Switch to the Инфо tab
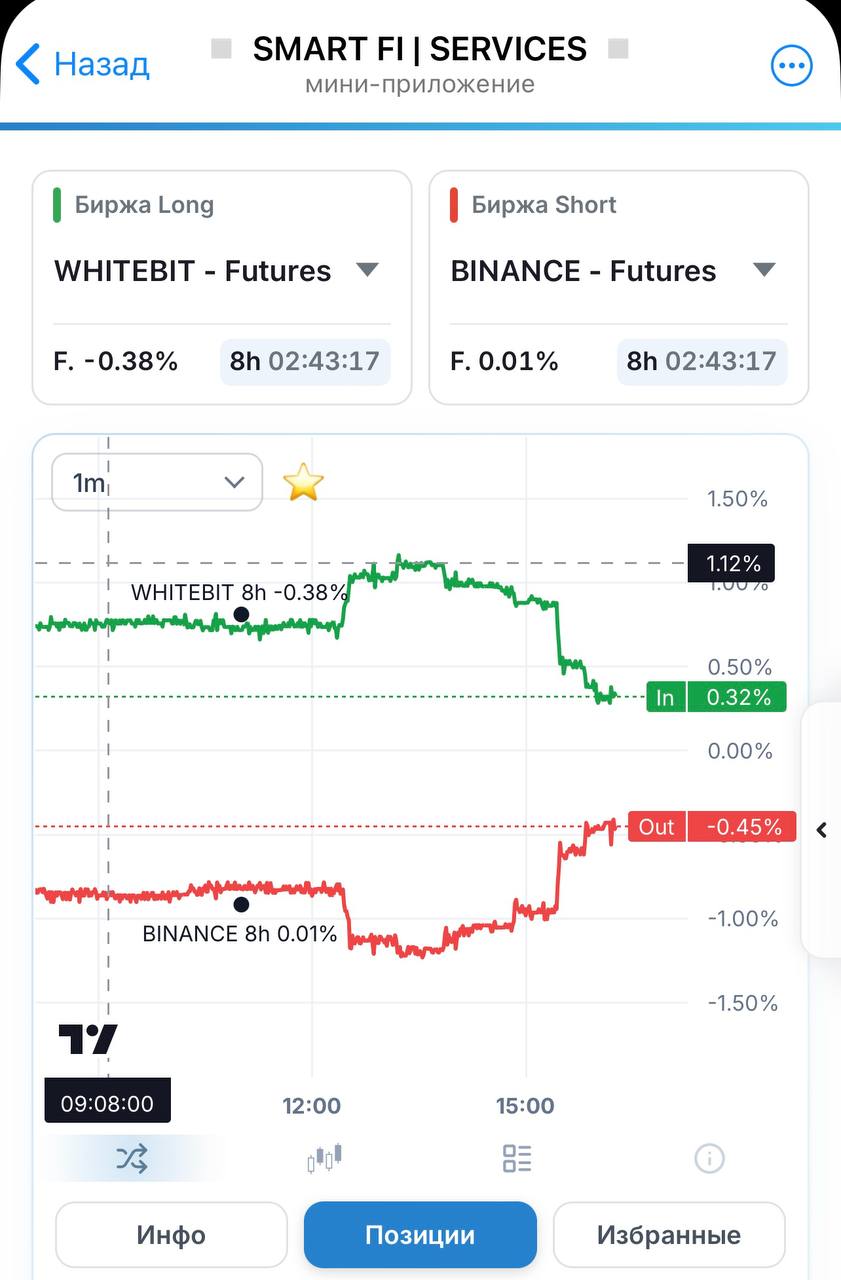 [171, 1235]
